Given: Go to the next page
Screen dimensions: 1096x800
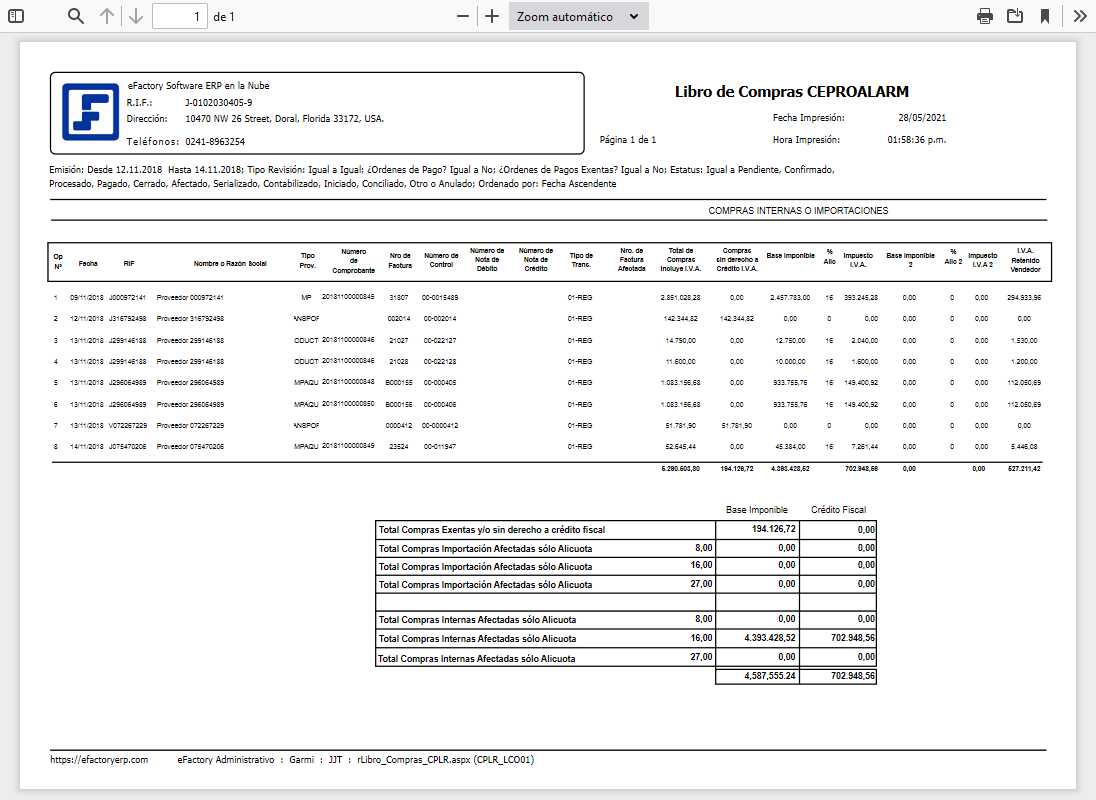Looking at the screenshot, I should (x=137, y=16).
